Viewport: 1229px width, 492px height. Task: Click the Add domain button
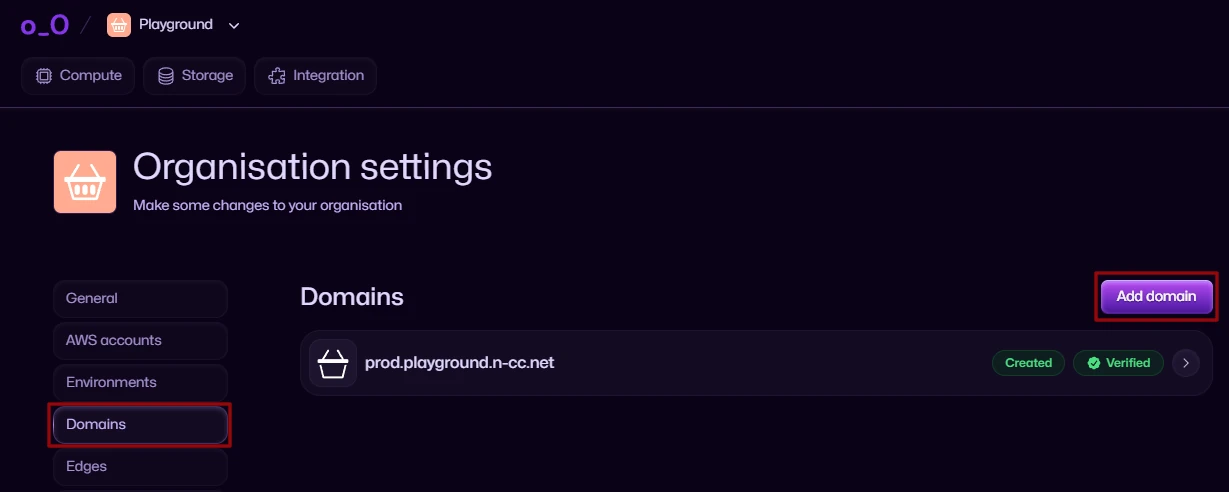pos(1157,297)
